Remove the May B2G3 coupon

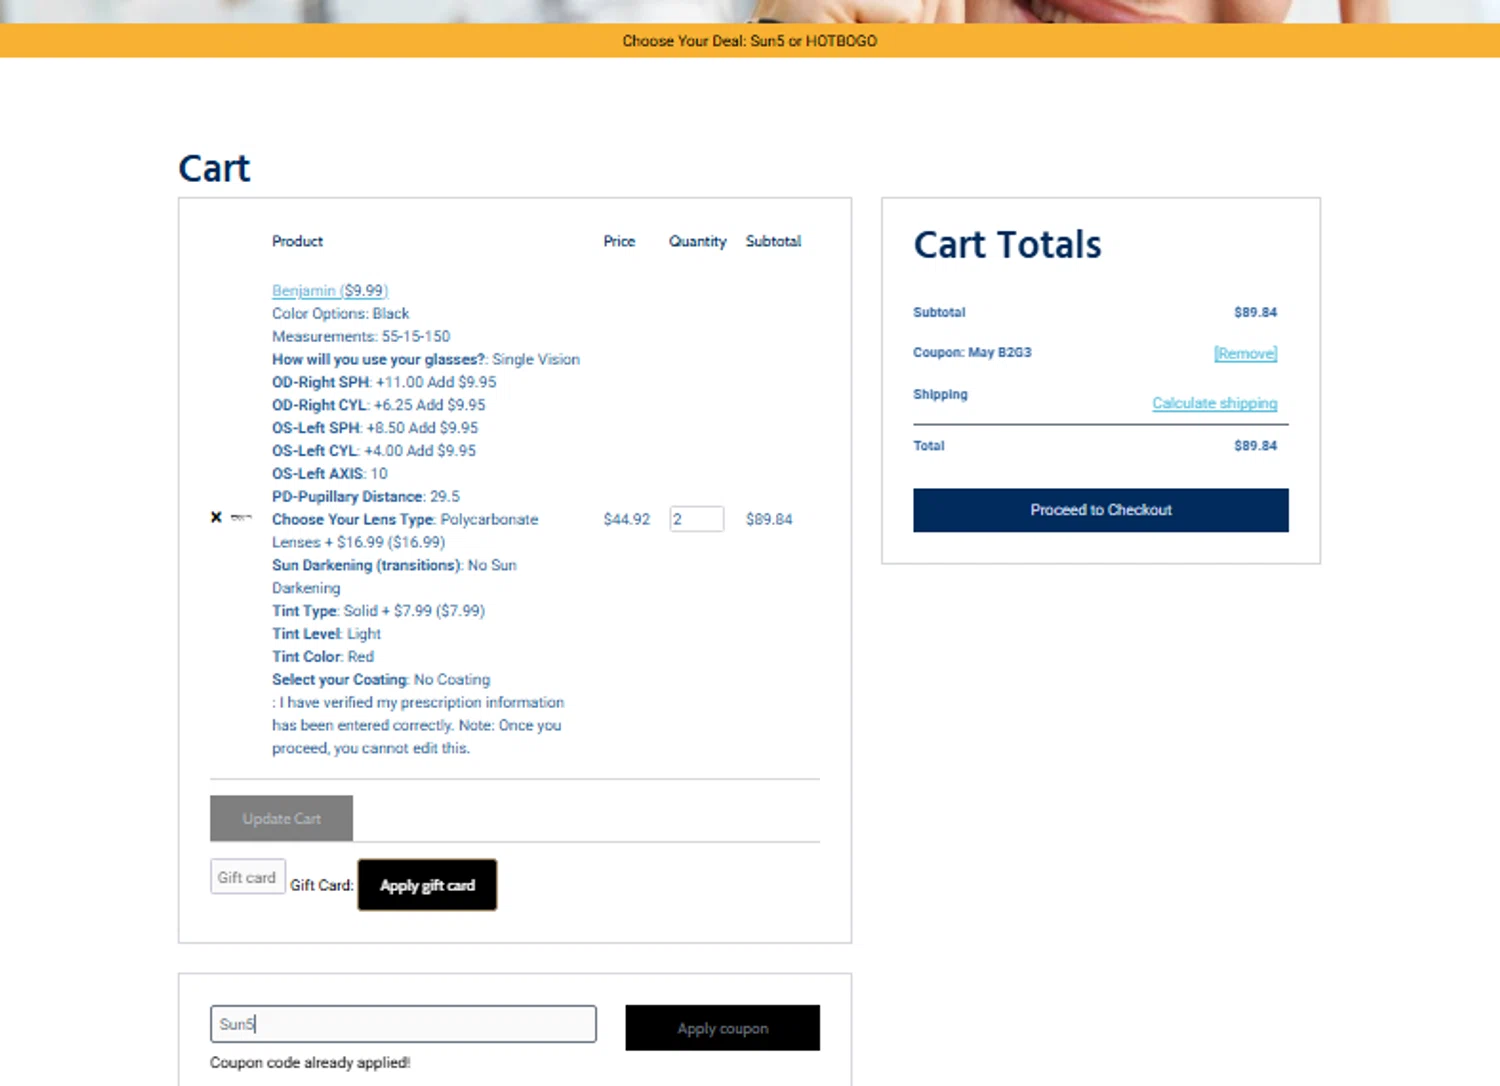tap(1245, 353)
